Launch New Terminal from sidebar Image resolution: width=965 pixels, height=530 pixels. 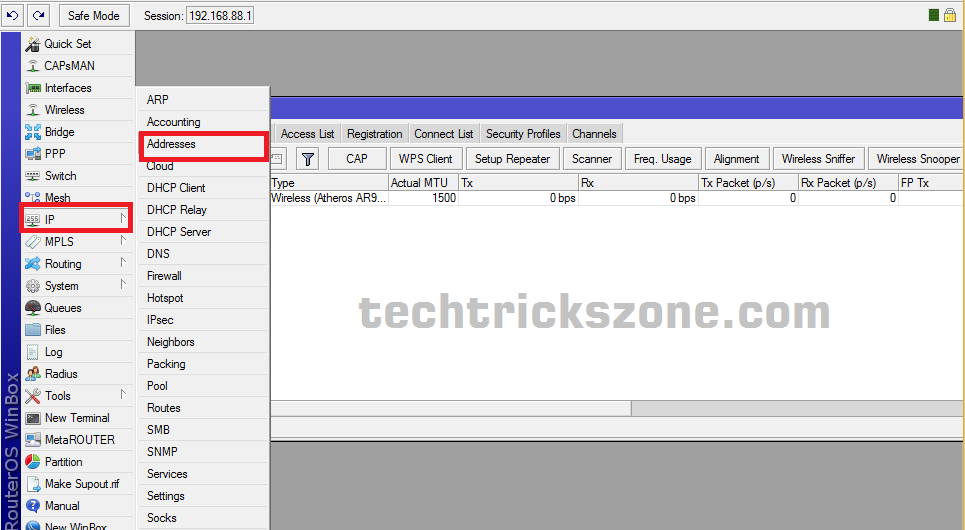coord(78,418)
